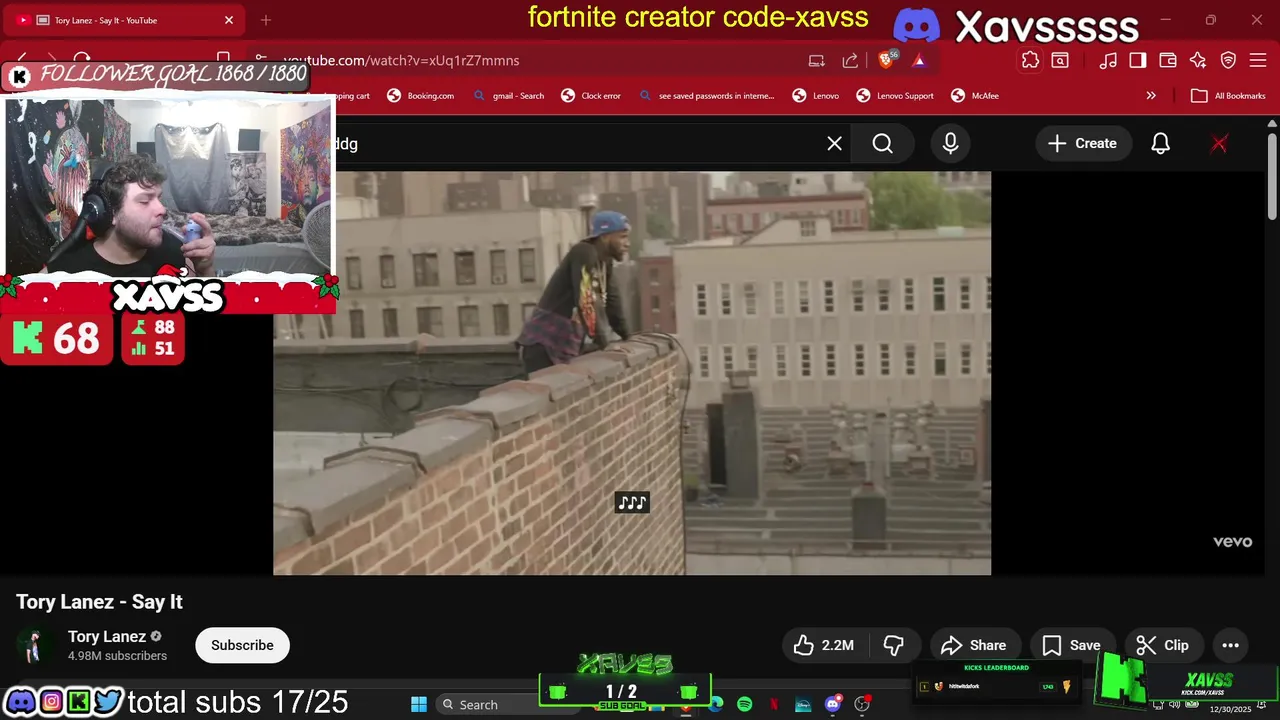The width and height of the screenshot is (1280, 720).
Task: Open the Brave Playlist music-note icon
Action: tap(1108, 60)
